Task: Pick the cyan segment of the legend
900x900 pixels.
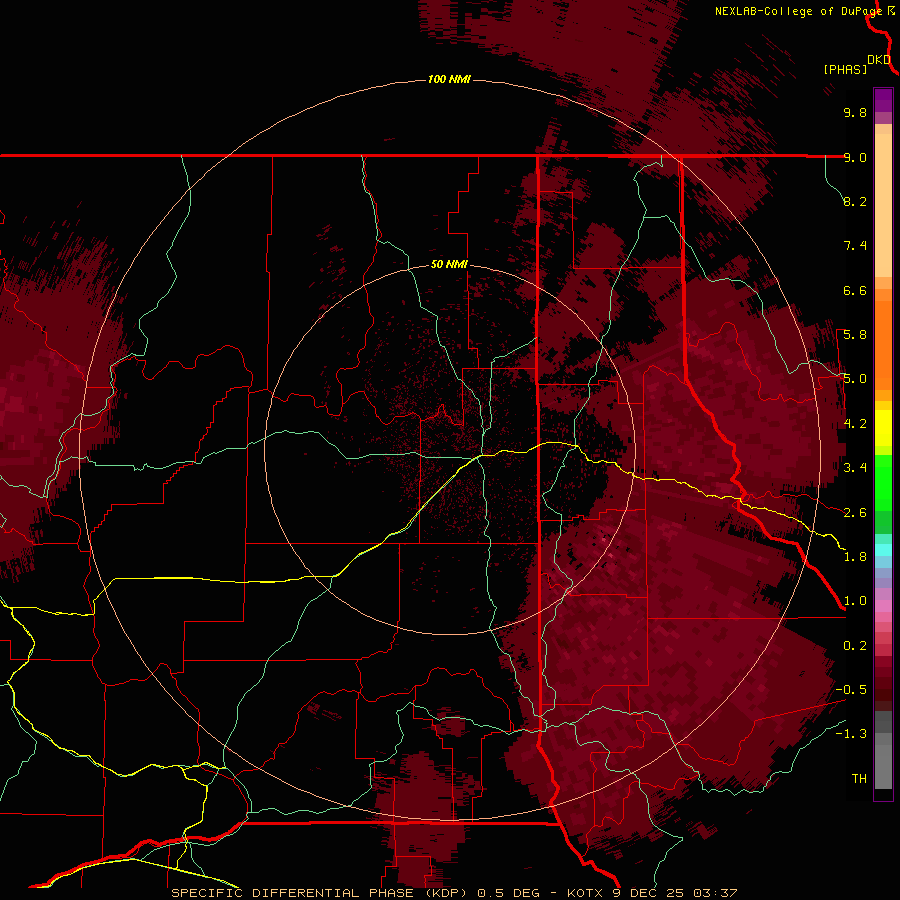Action: tap(883, 550)
